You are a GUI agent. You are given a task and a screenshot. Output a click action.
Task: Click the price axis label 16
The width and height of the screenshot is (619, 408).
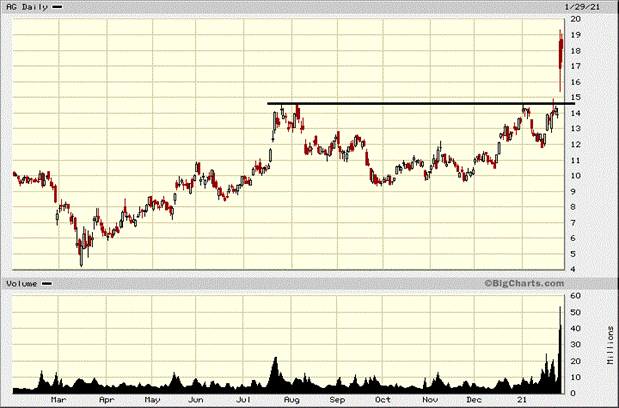tap(576, 82)
